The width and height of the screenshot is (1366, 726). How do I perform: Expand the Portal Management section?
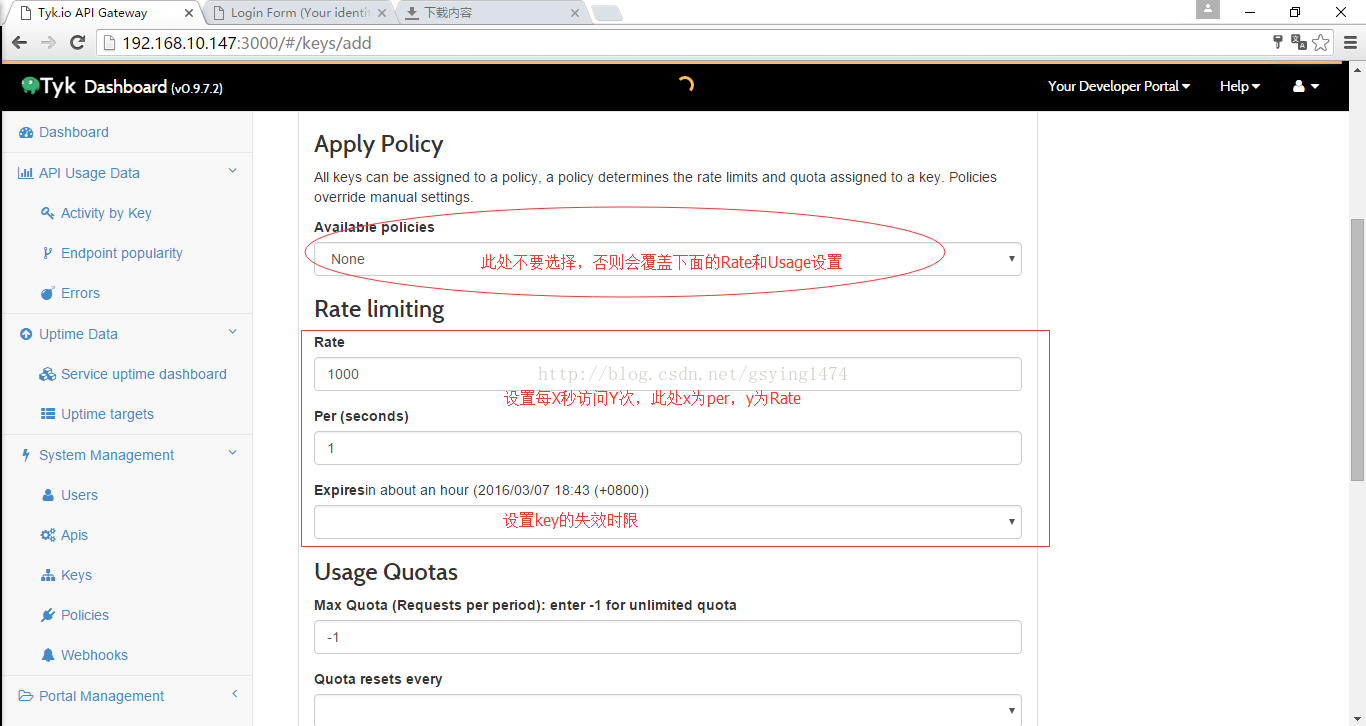tap(235, 694)
